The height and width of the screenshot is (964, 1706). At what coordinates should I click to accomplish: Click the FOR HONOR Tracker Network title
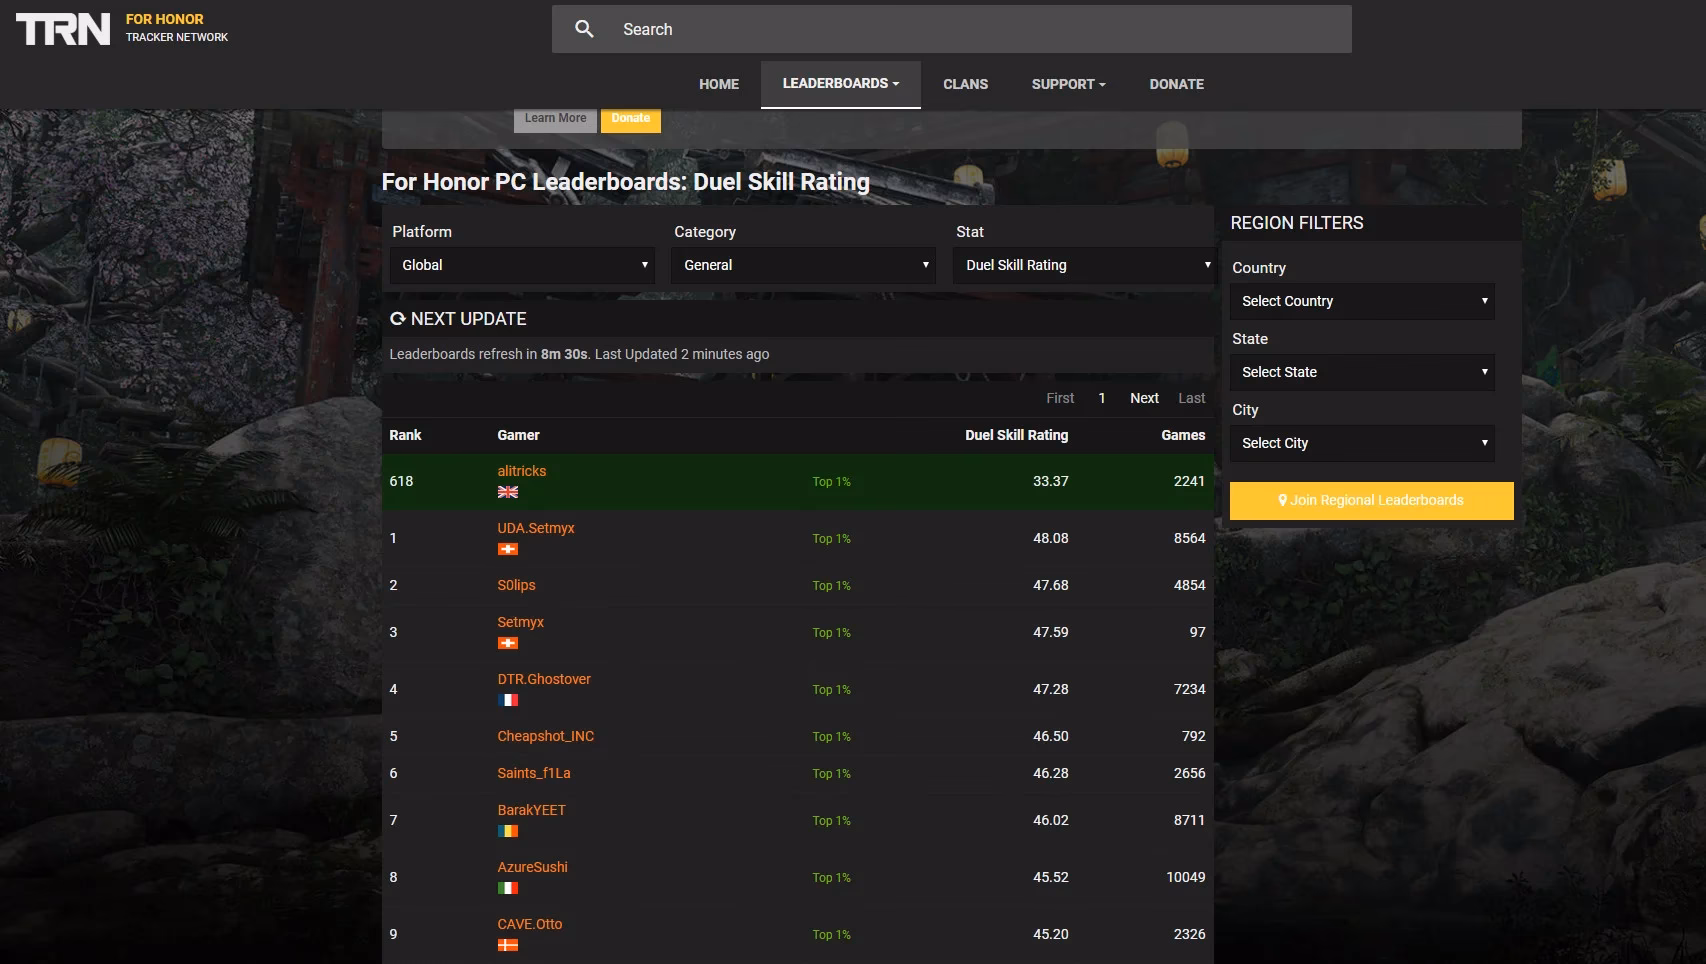pyautogui.click(x=176, y=28)
